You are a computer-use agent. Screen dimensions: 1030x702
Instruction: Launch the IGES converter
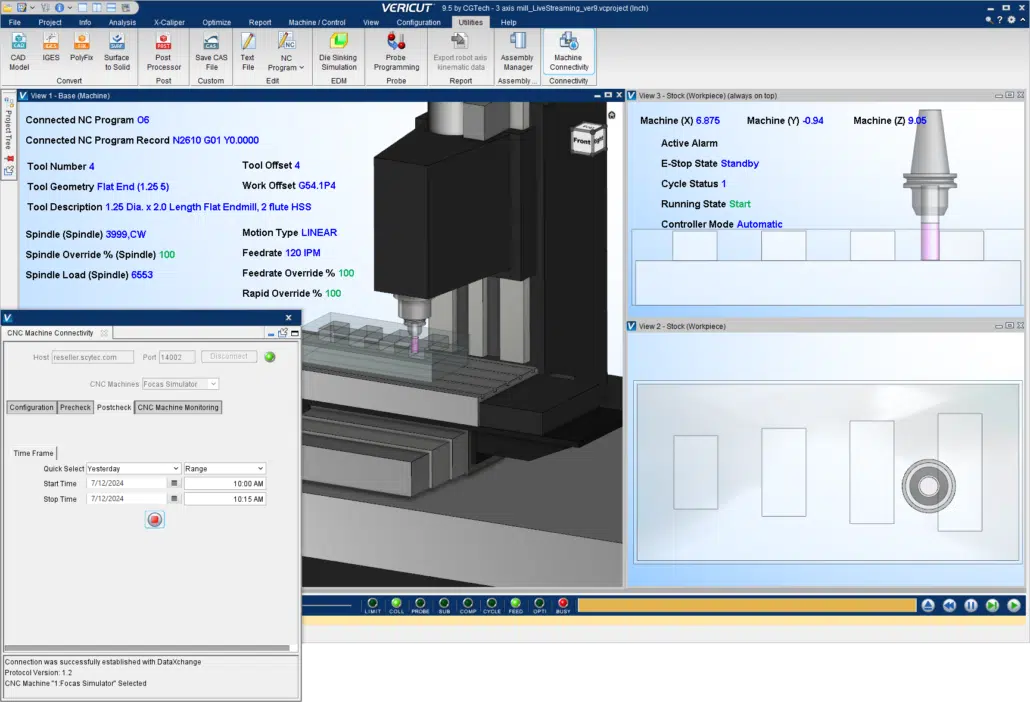click(x=51, y=47)
